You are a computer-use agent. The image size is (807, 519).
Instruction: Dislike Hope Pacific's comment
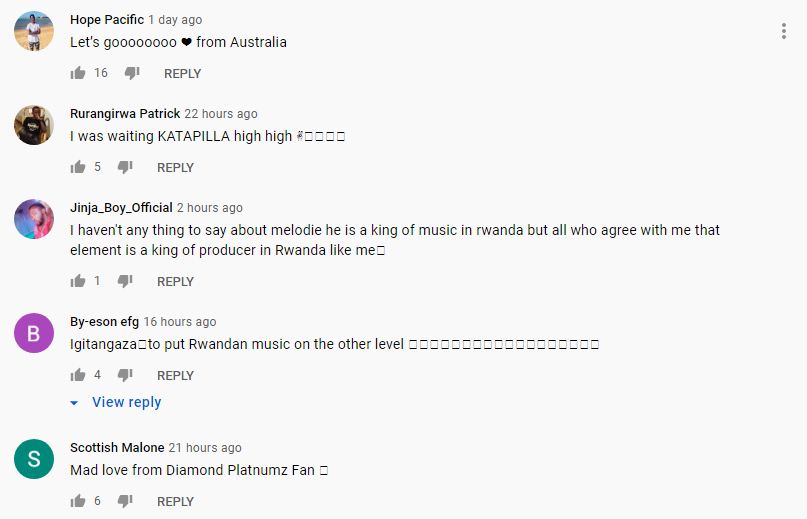coord(132,73)
